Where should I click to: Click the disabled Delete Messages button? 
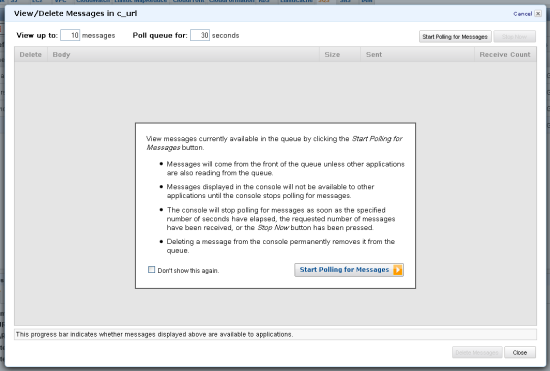coord(477,352)
